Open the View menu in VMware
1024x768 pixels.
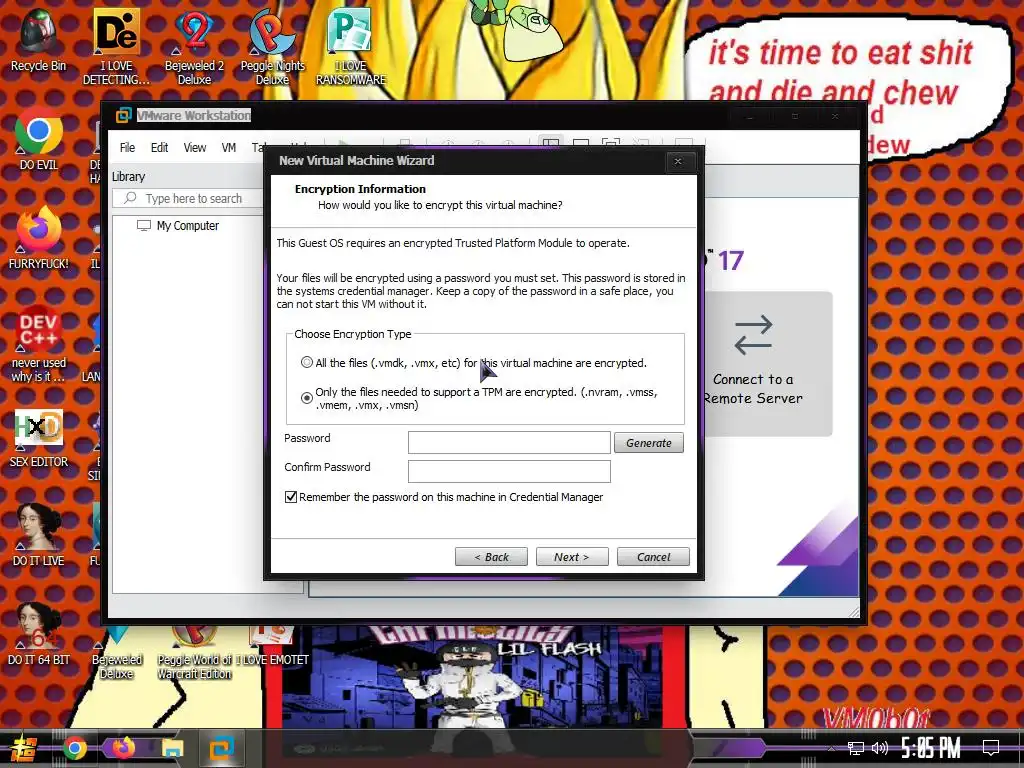point(195,148)
